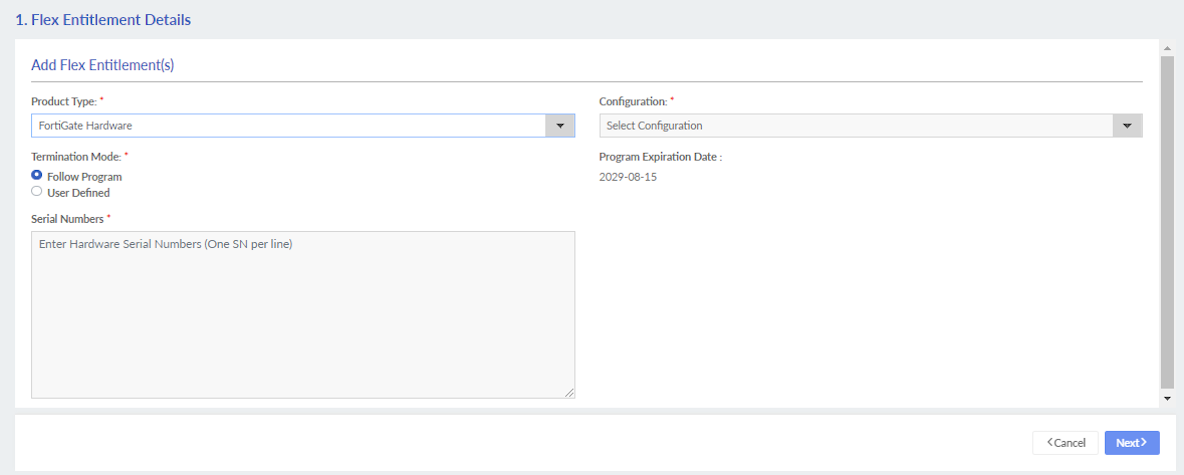Click the Termination Mode label

76,157
